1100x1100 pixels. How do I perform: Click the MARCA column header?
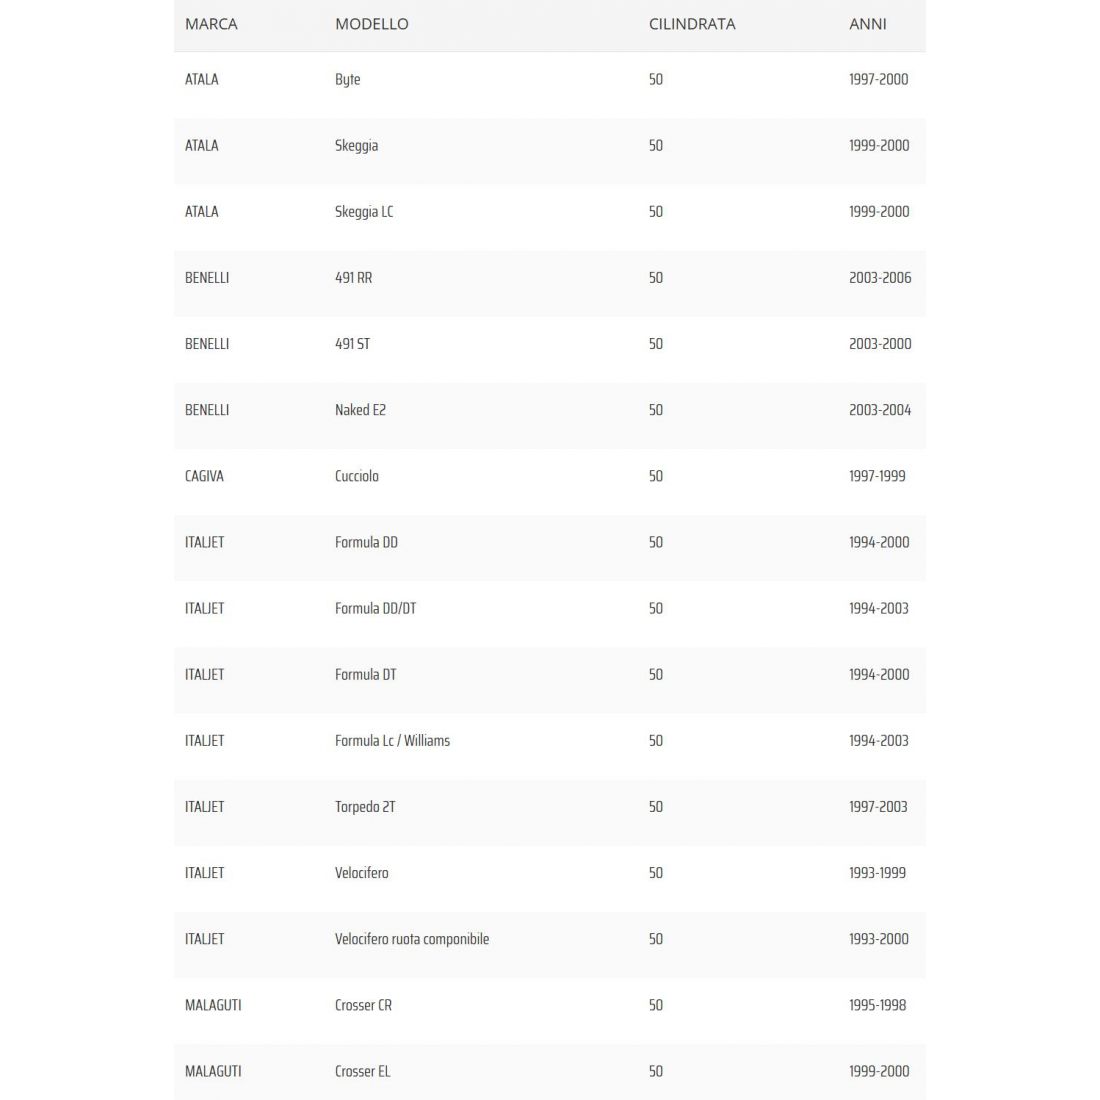click(211, 24)
